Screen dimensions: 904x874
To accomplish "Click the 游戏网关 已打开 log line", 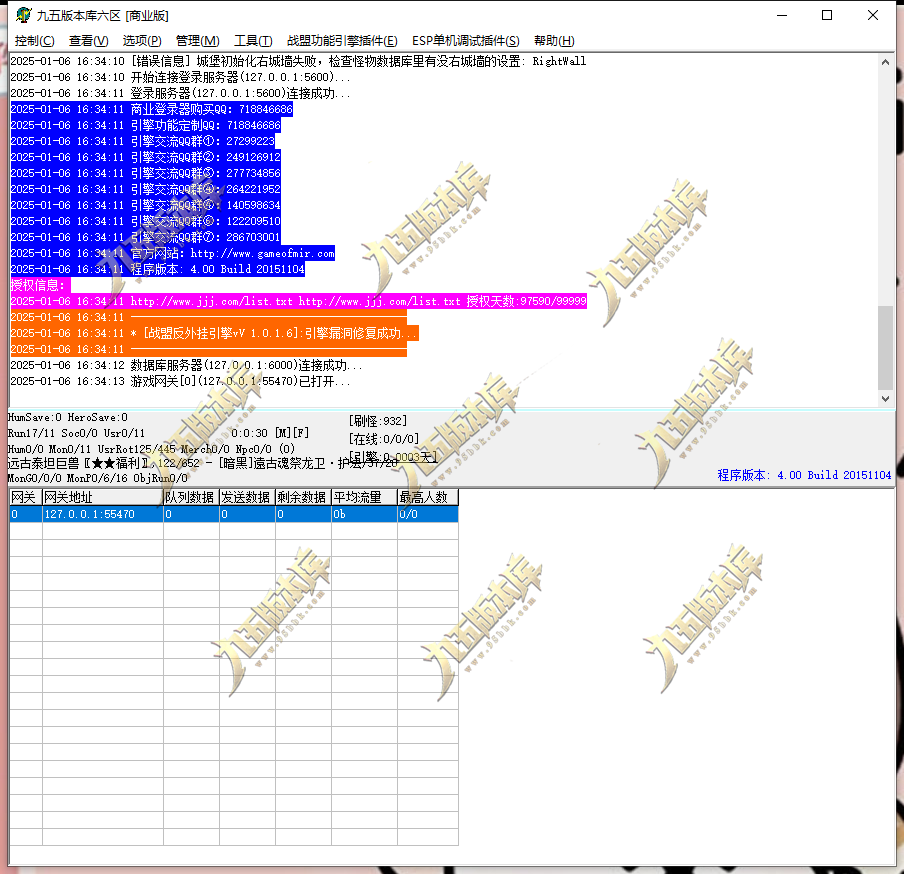I will tap(180, 382).
